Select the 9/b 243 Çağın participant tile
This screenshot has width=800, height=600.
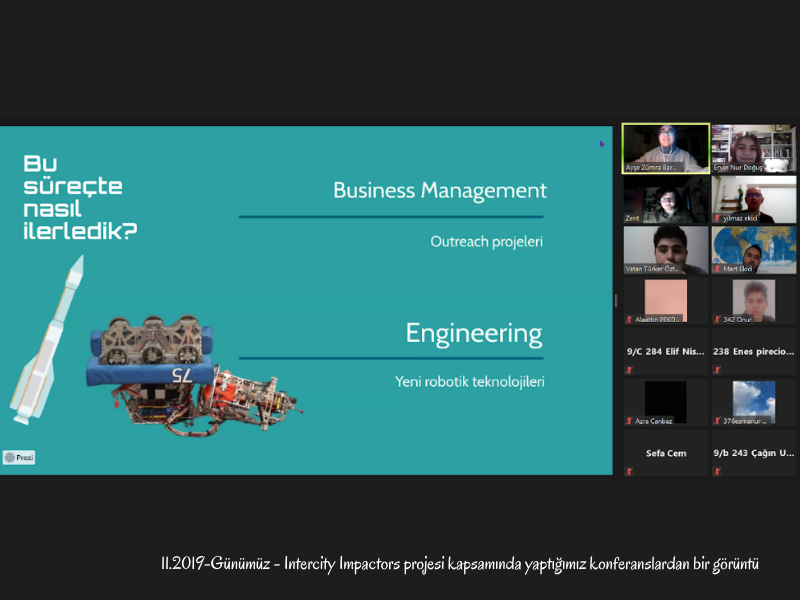753,453
